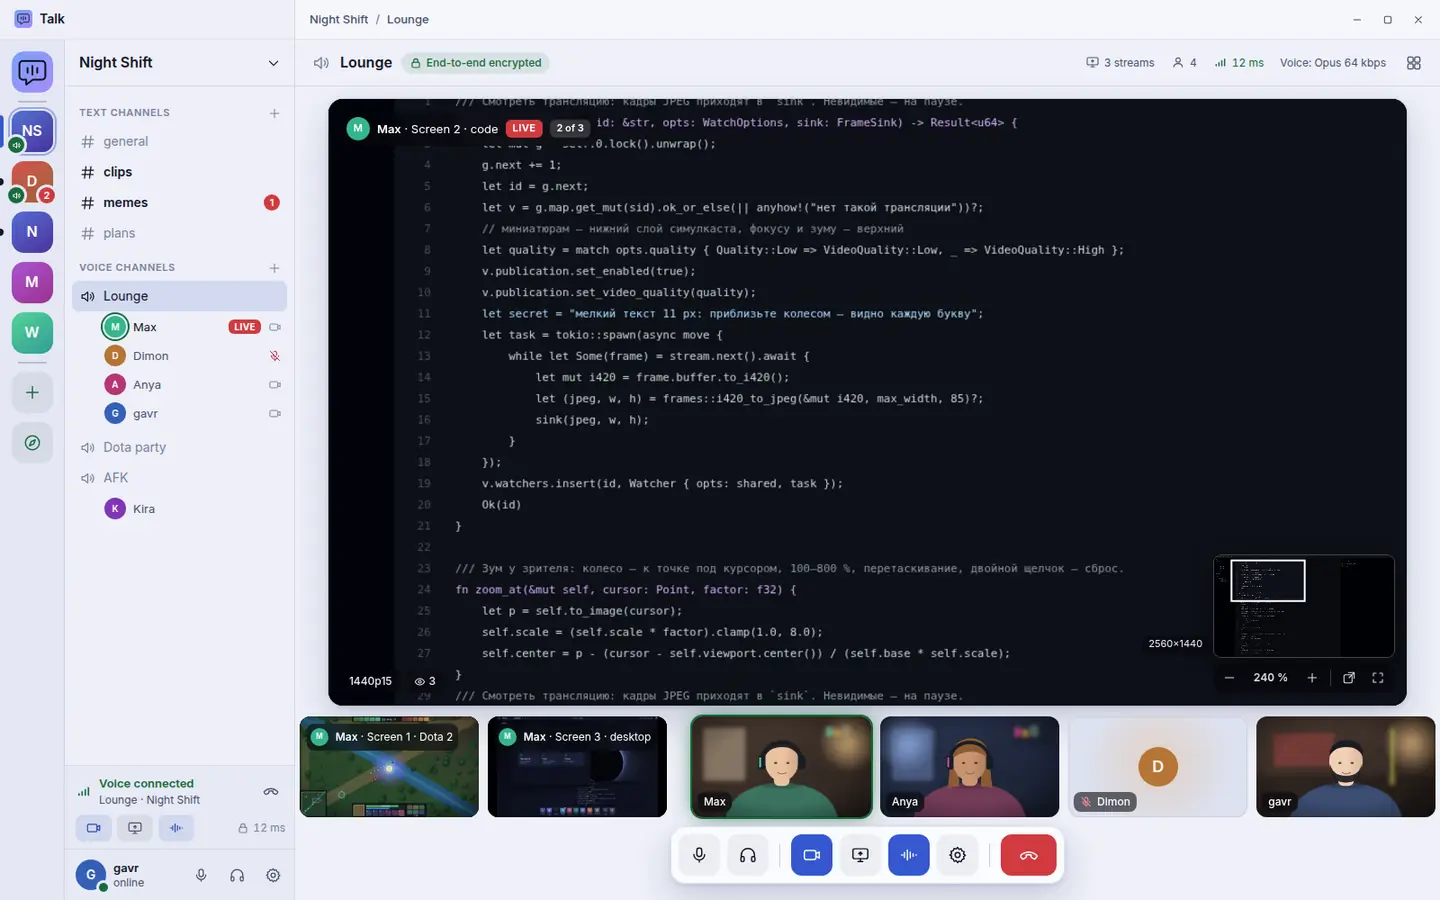The height and width of the screenshot is (900, 1440).
Task: Deafen audio with the call toolbar headphones
Action: coord(747,855)
